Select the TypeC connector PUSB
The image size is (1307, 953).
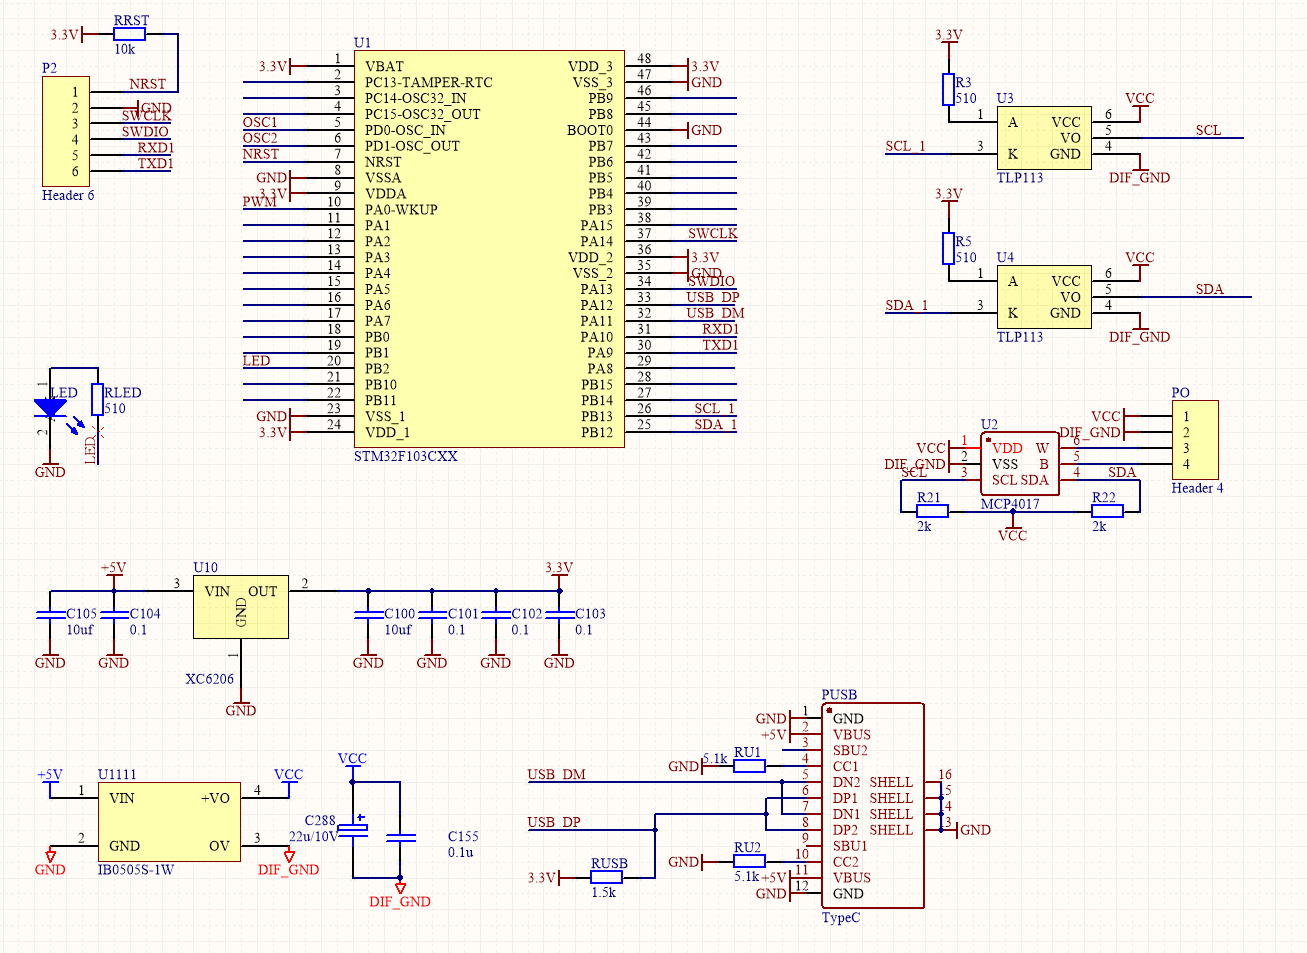[872, 805]
